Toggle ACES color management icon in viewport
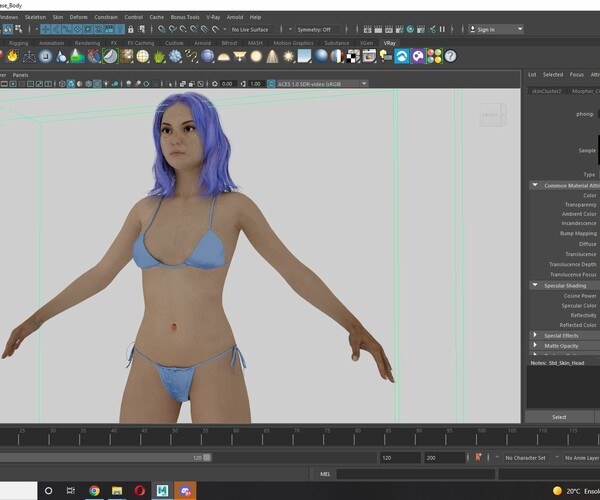 (271, 84)
